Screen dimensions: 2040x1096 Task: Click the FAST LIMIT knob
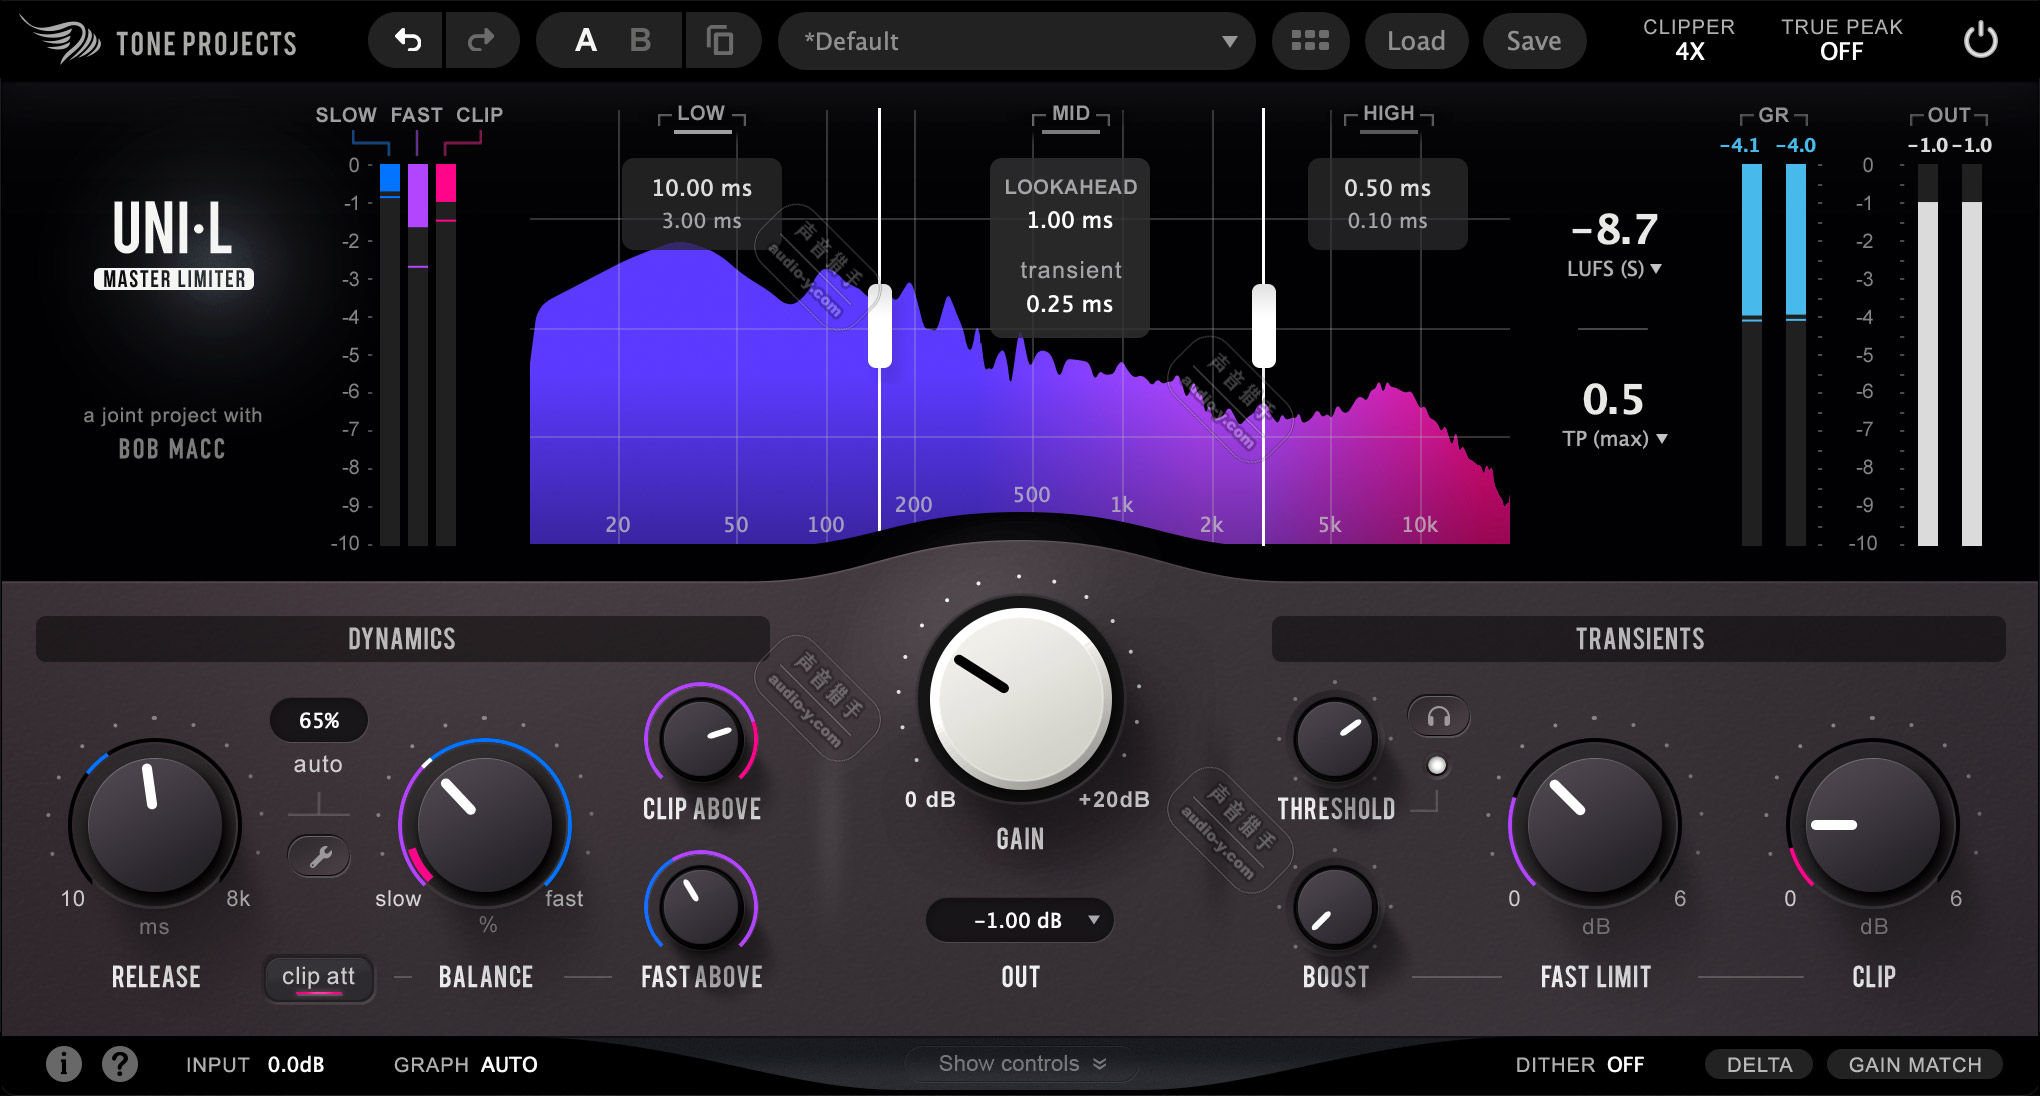click(1595, 824)
